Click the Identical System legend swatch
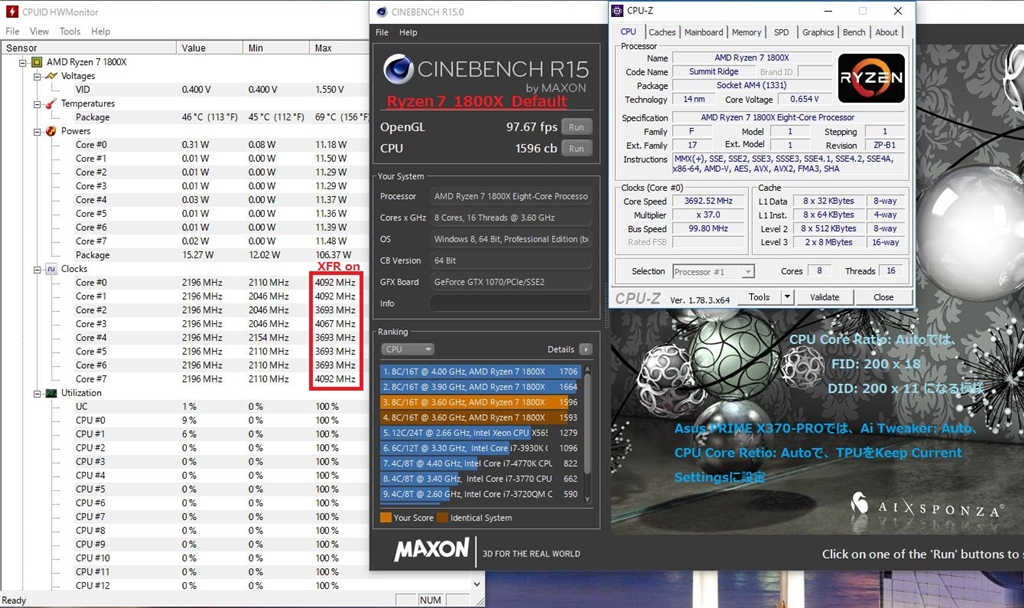The image size is (1024, 608). [x=442, y=518]
